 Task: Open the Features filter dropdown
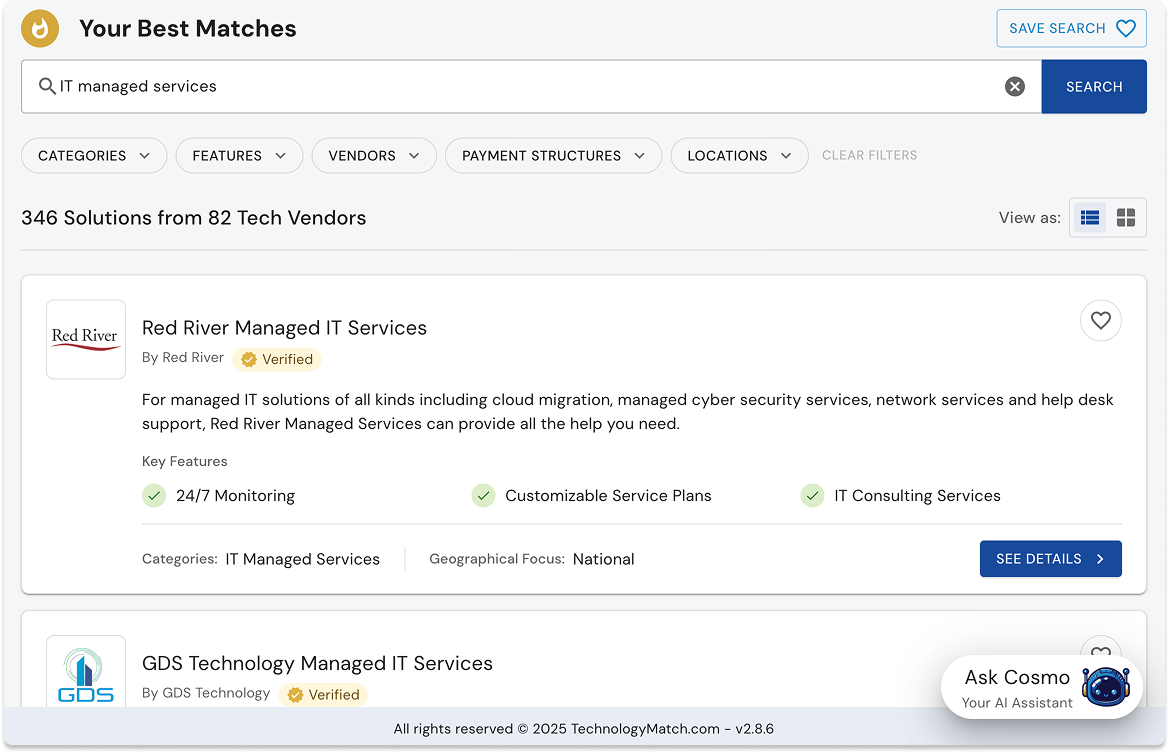tap(239, 156)
